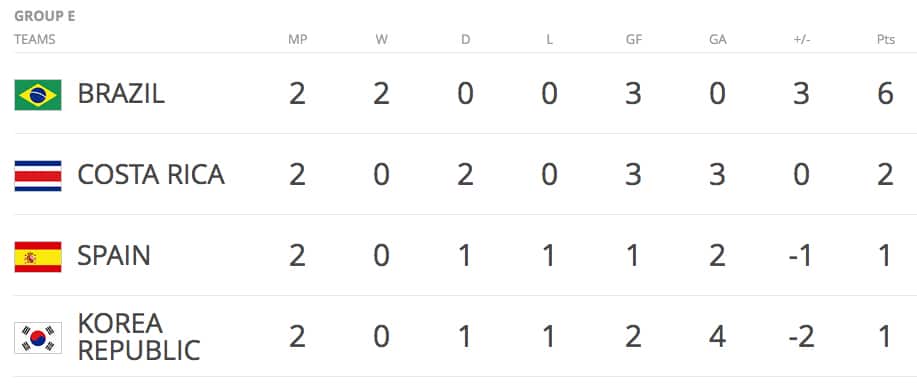Viewport: 917px width, 386px height.
Task: Click the GROUP E heading
Action: 44,16
